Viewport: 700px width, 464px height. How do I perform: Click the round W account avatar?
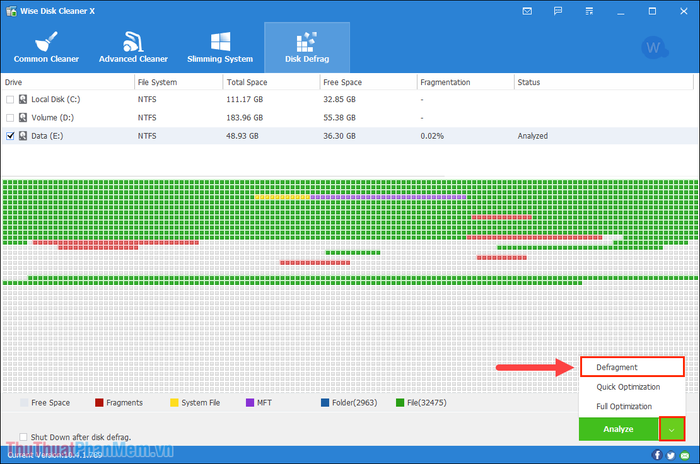click(x=657, y=47)
